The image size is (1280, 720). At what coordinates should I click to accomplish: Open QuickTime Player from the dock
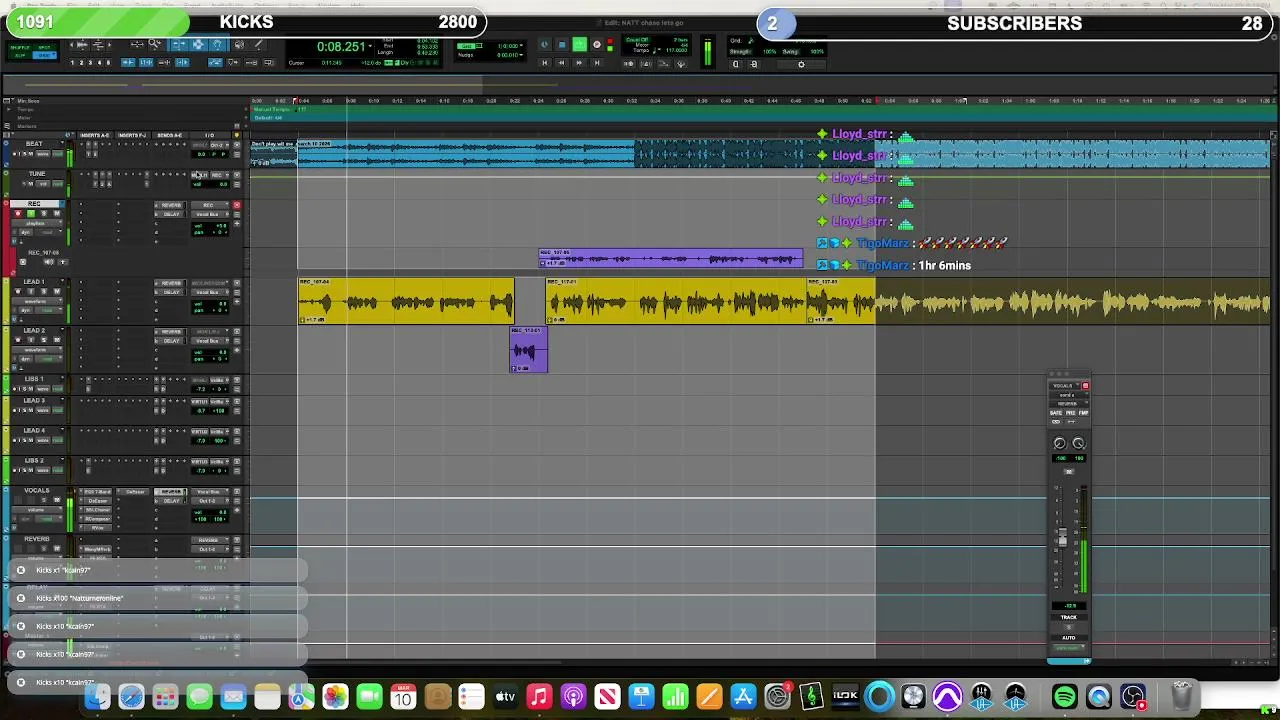1099,696
